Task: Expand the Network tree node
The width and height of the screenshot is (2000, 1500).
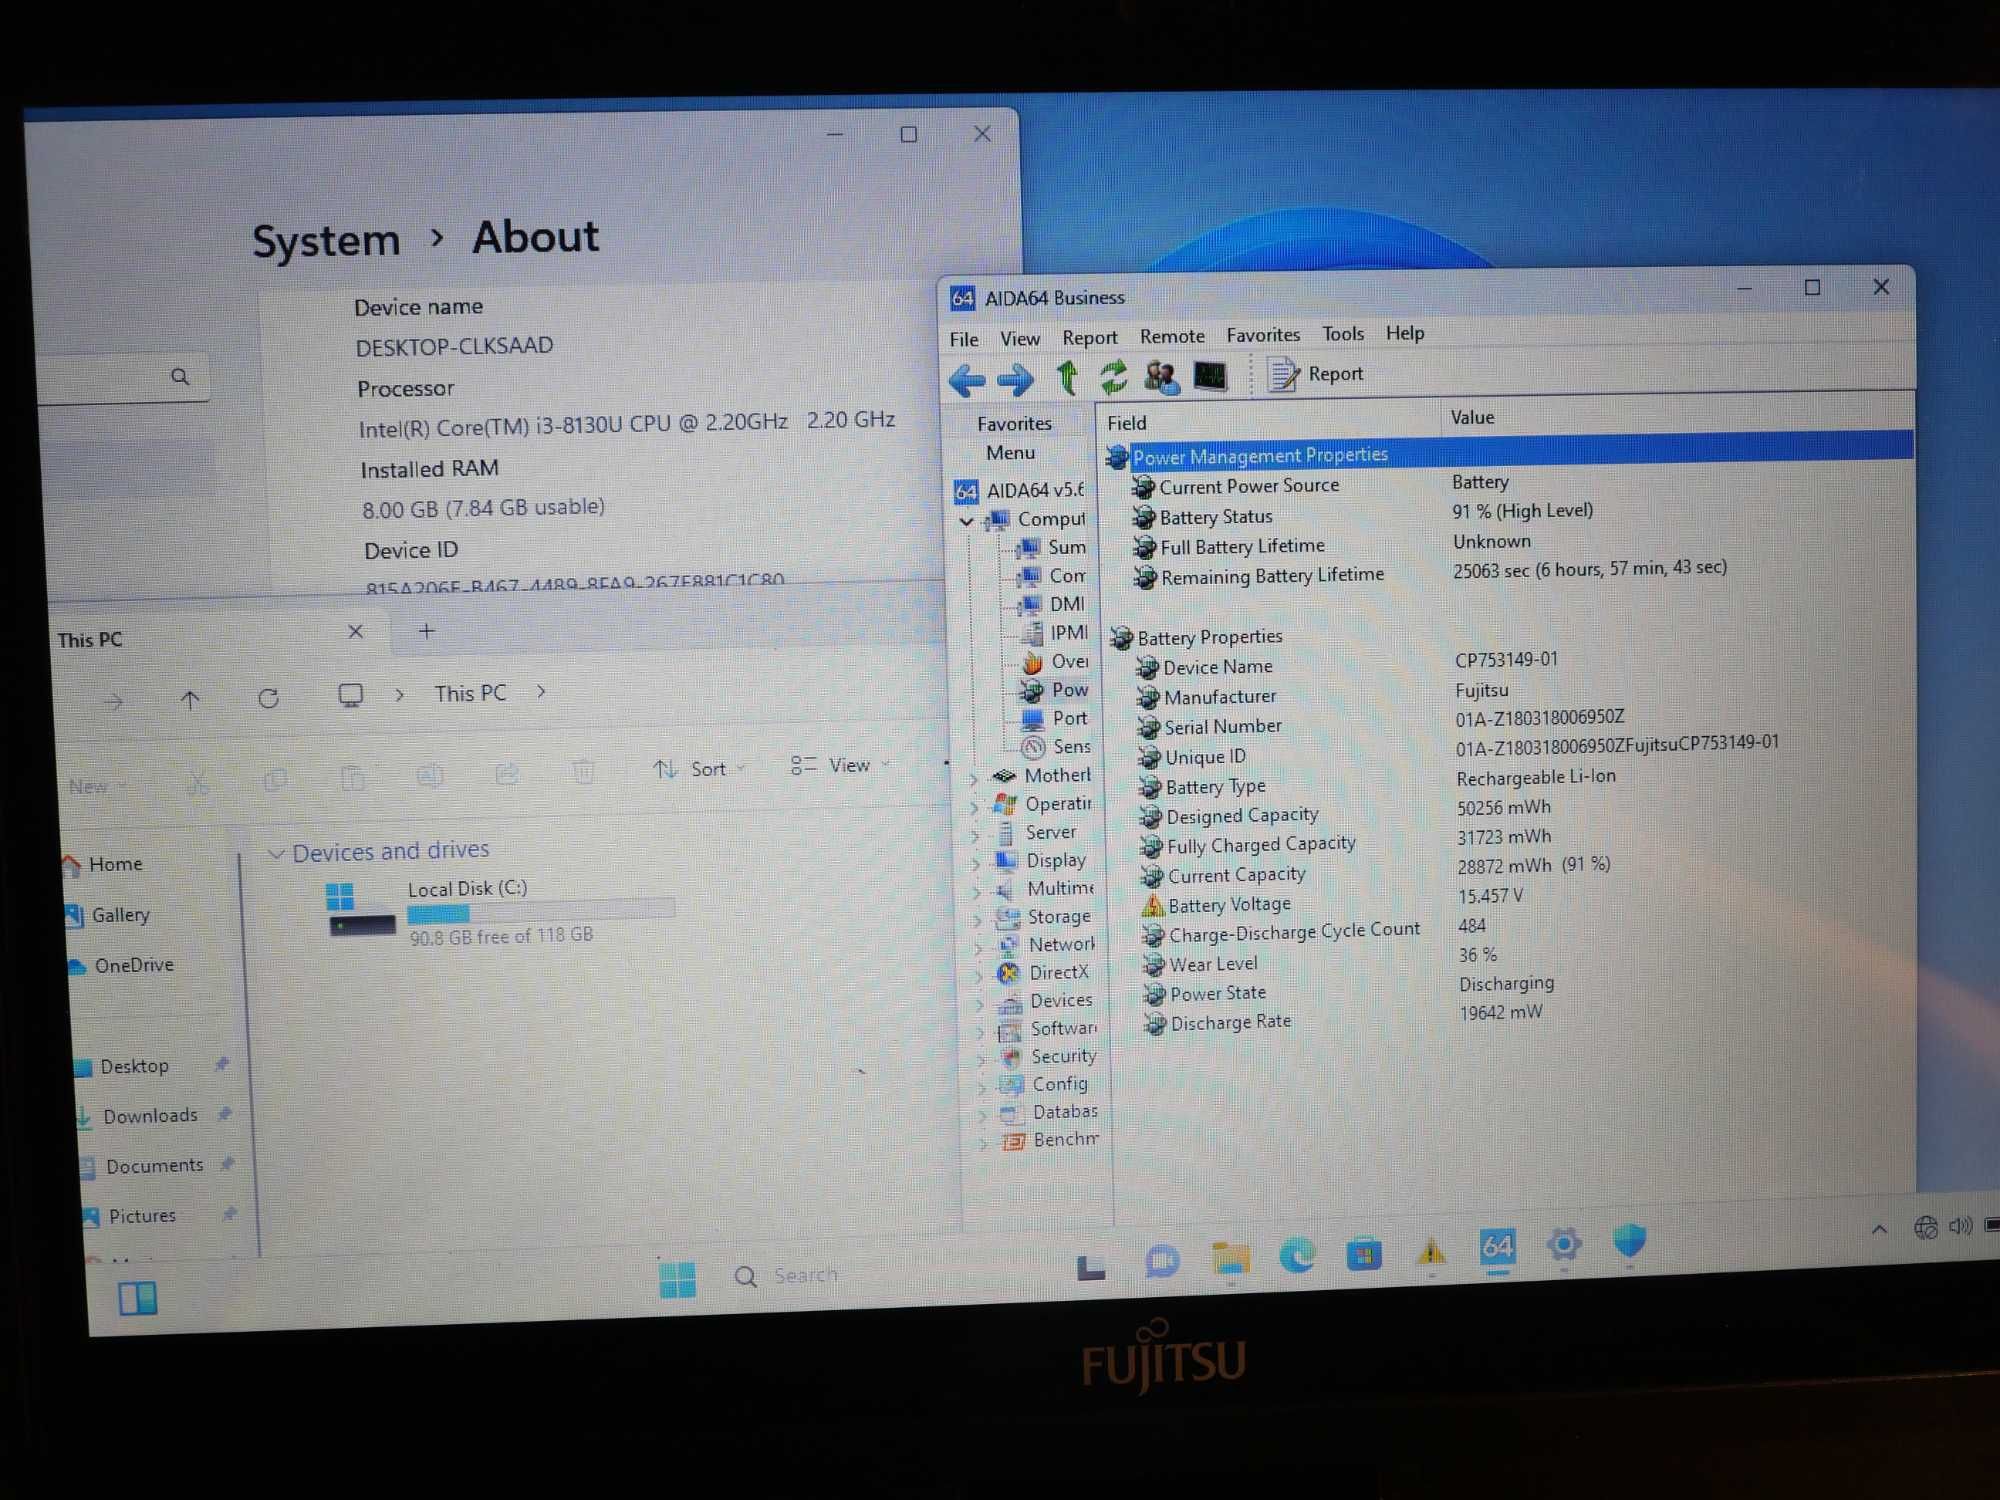Action: point(979,947)
